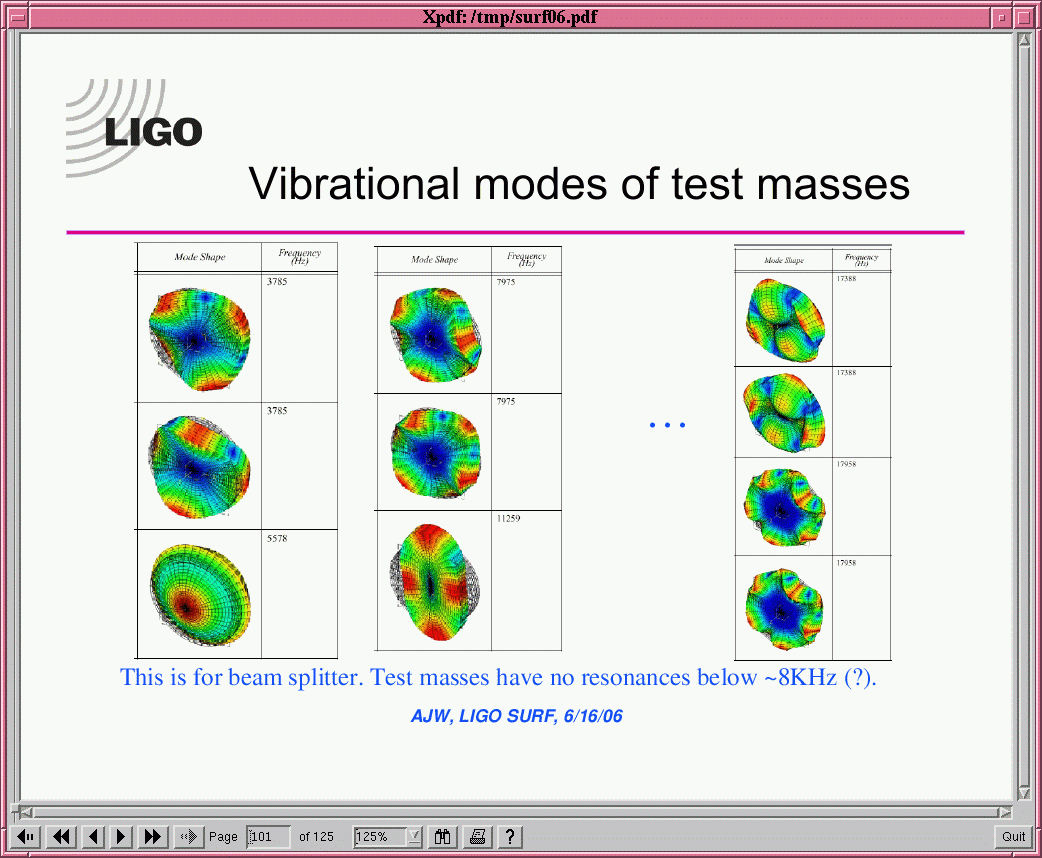This screenshot has height=858, width=1042.
Task: Go to the previous page
Action: tap(92, 836)
